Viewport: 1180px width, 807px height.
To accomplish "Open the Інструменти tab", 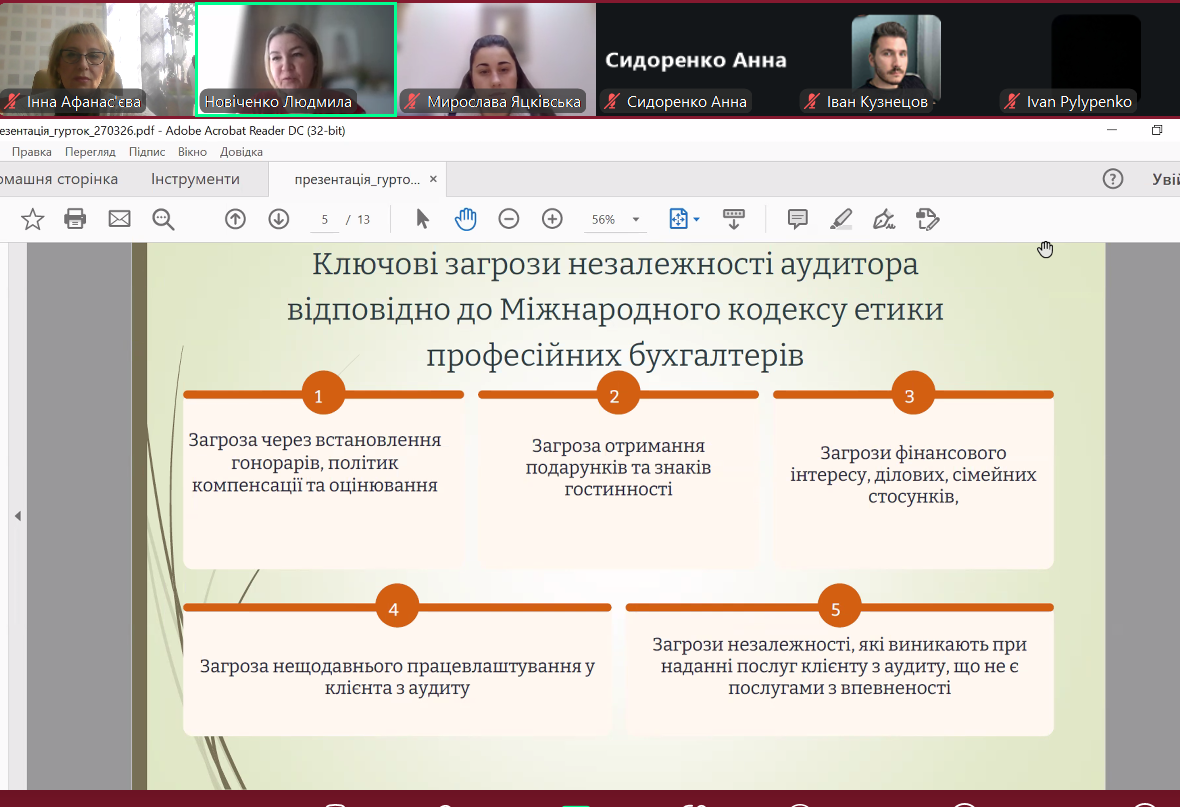I will pyautogui.click(x=195, y=179).
